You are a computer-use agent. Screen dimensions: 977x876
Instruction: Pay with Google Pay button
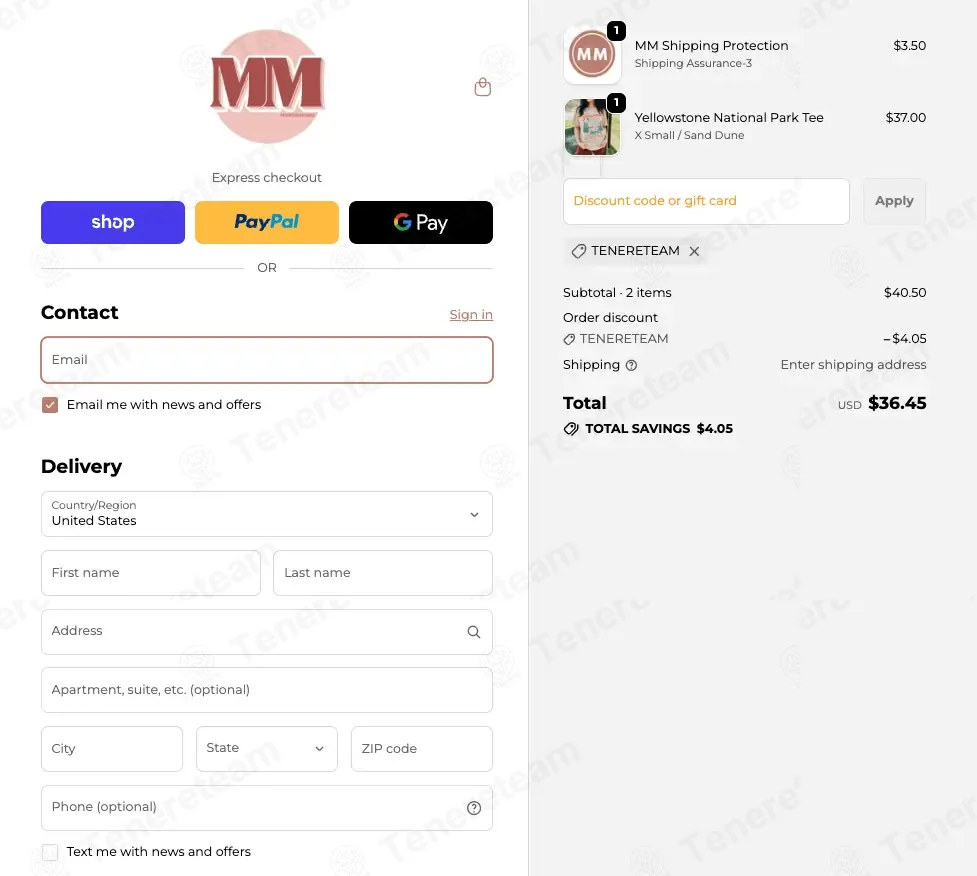[x=421, y=222]
